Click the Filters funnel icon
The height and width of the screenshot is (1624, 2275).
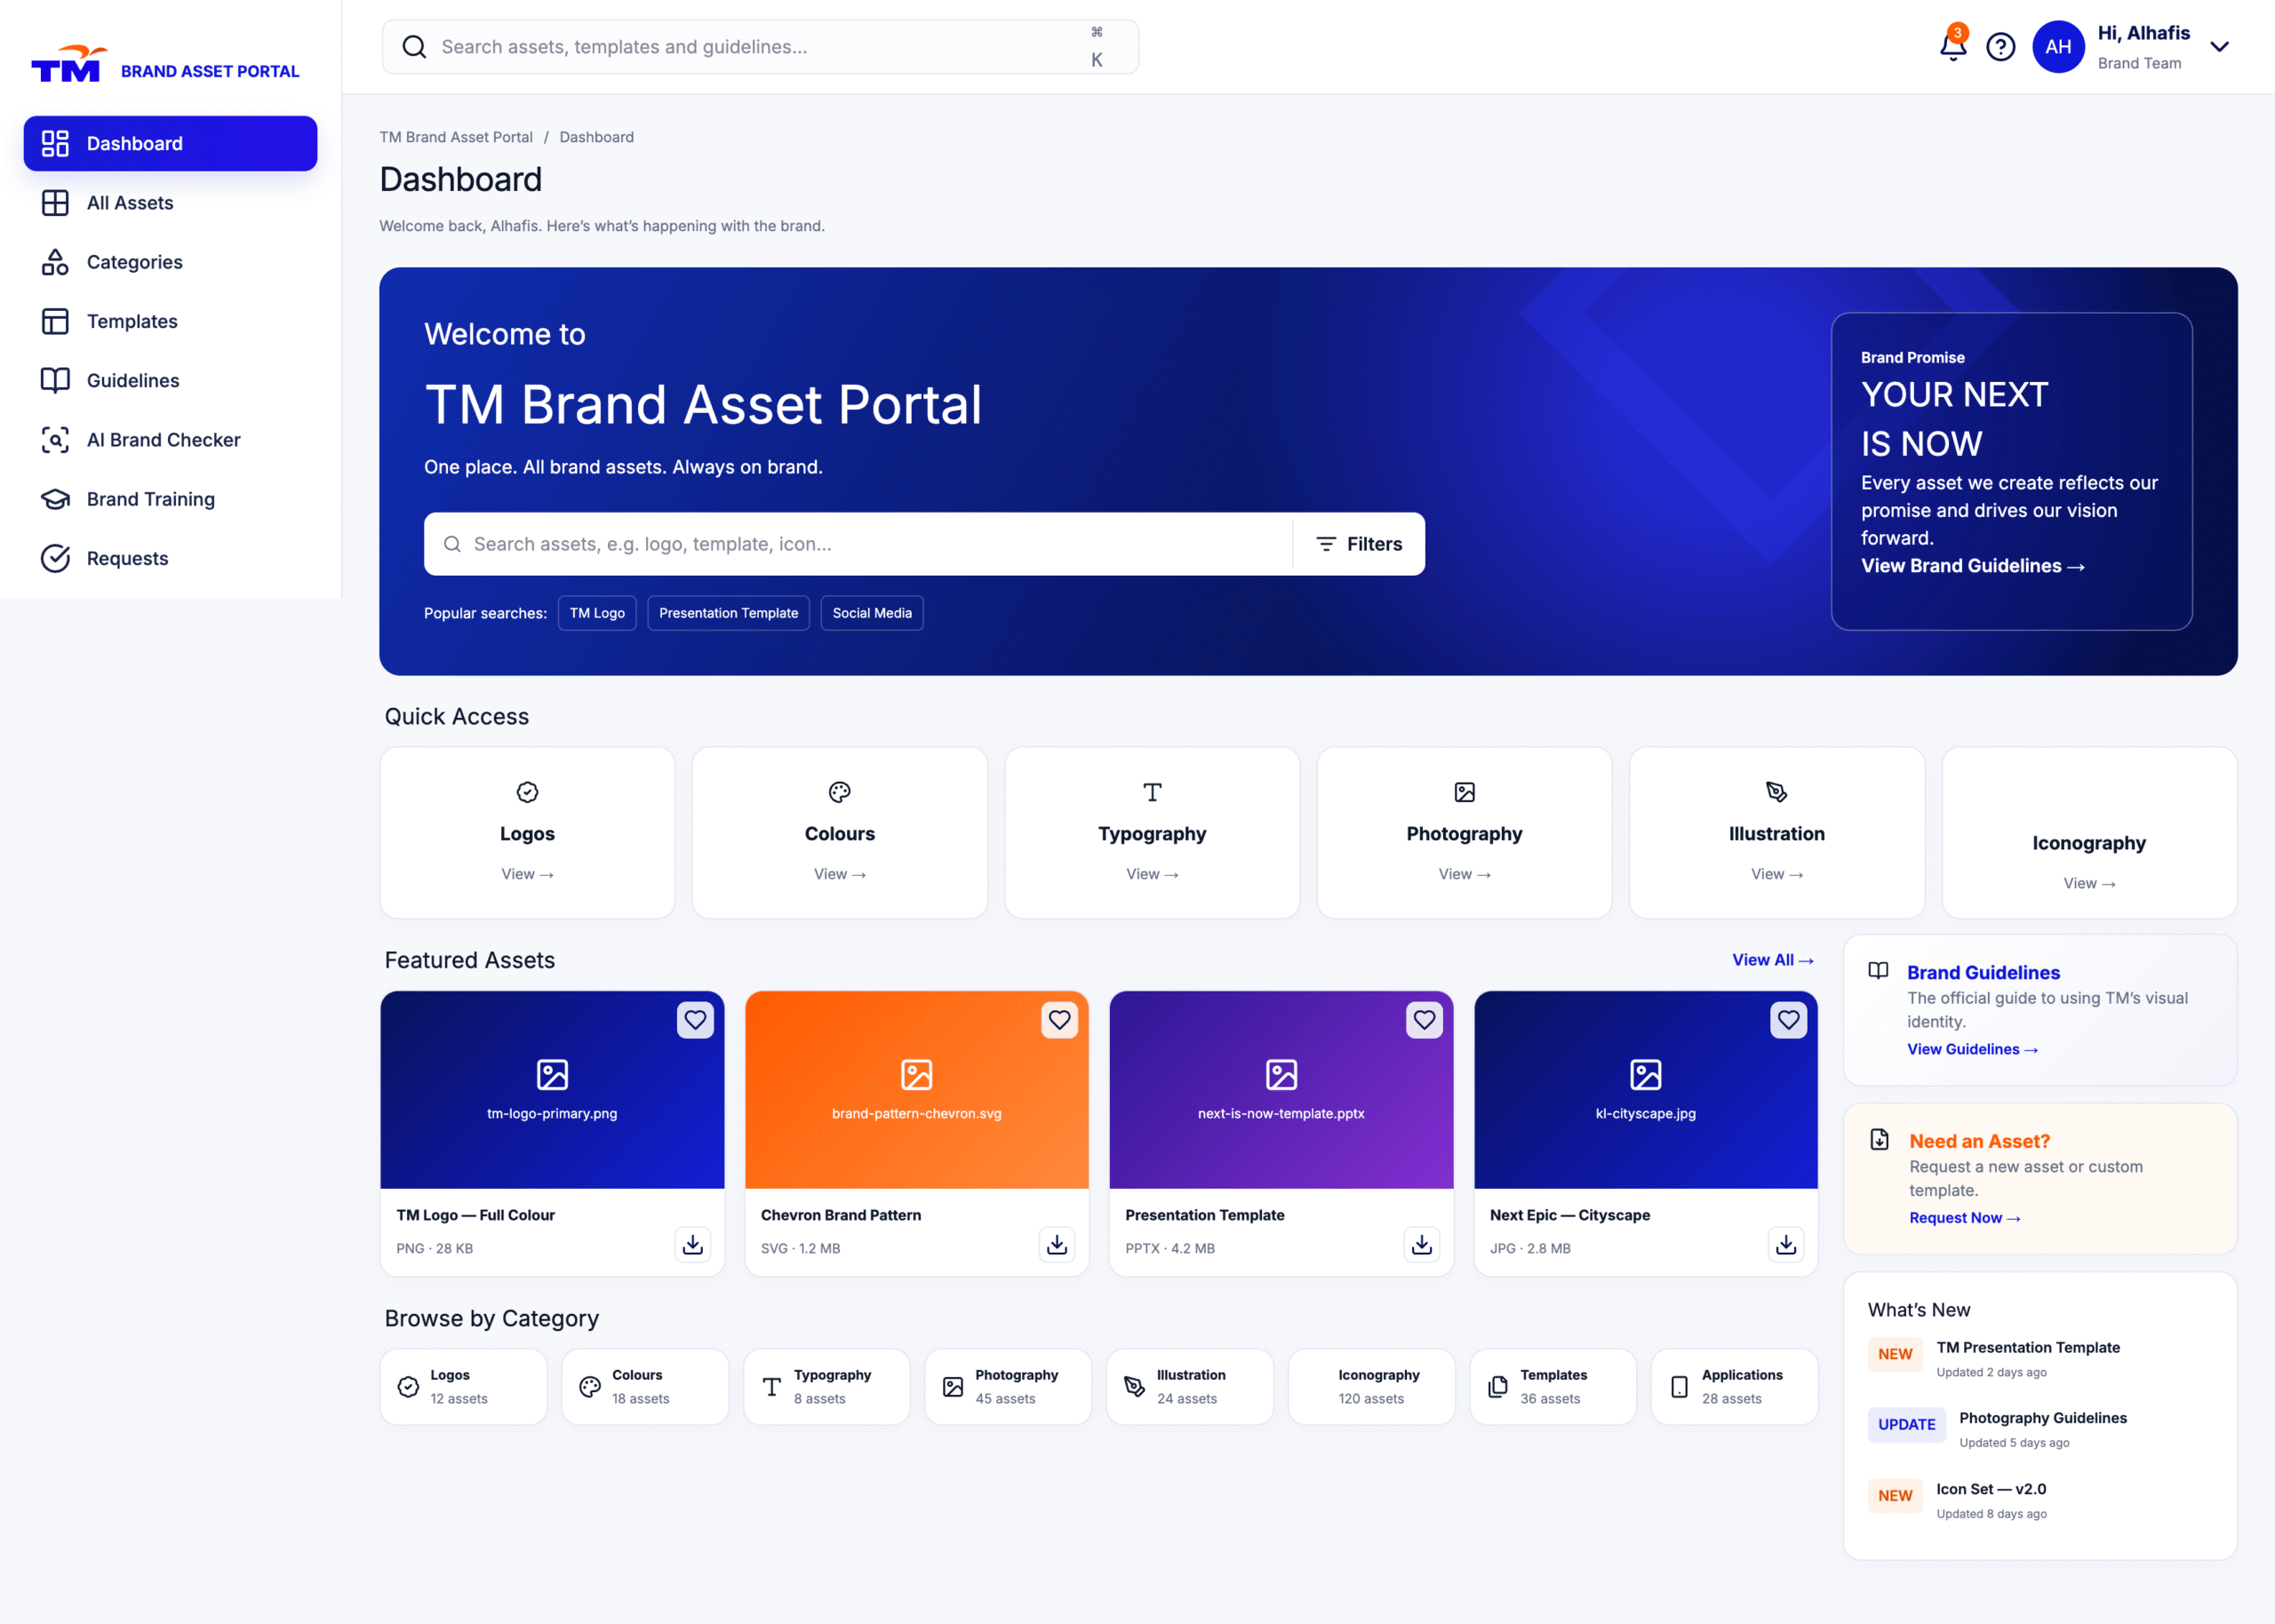click(1326, 544)
